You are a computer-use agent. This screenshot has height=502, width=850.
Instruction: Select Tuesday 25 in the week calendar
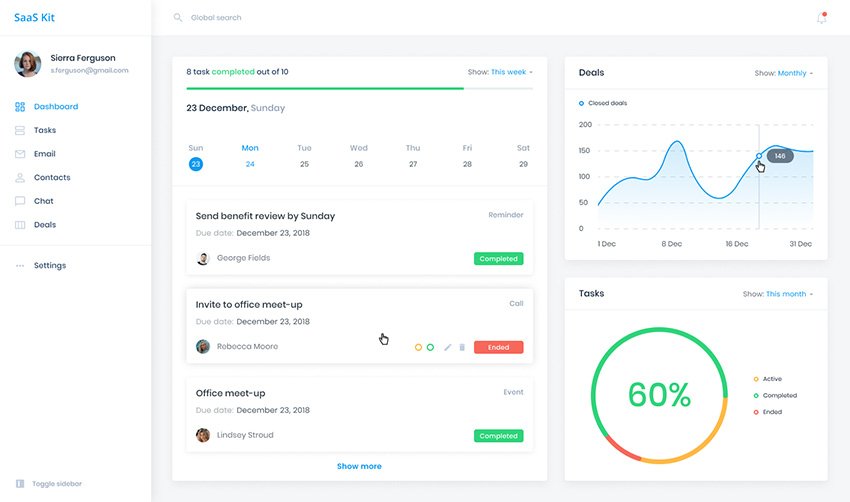(x=304, y=164)
